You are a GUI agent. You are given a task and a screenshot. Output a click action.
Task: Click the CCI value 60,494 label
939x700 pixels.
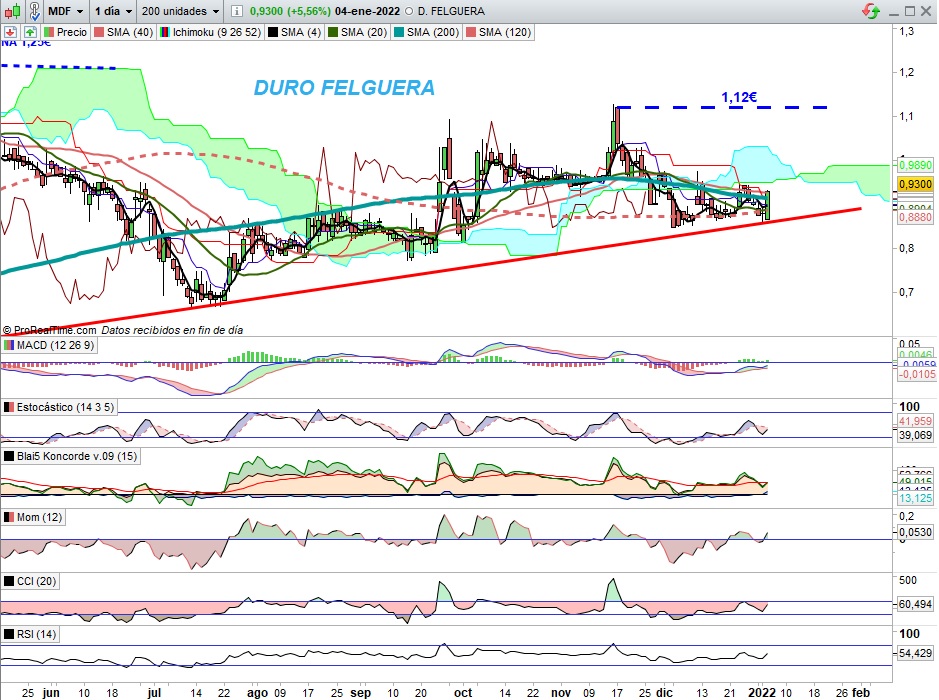coord(916,604)
